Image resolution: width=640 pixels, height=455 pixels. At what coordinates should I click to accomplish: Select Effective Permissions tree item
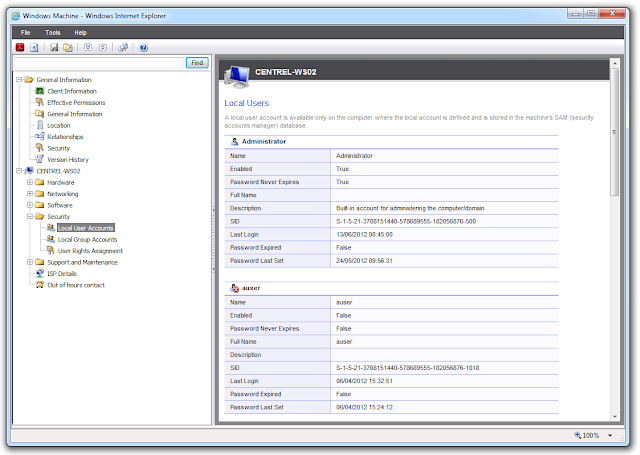(76, 102)
